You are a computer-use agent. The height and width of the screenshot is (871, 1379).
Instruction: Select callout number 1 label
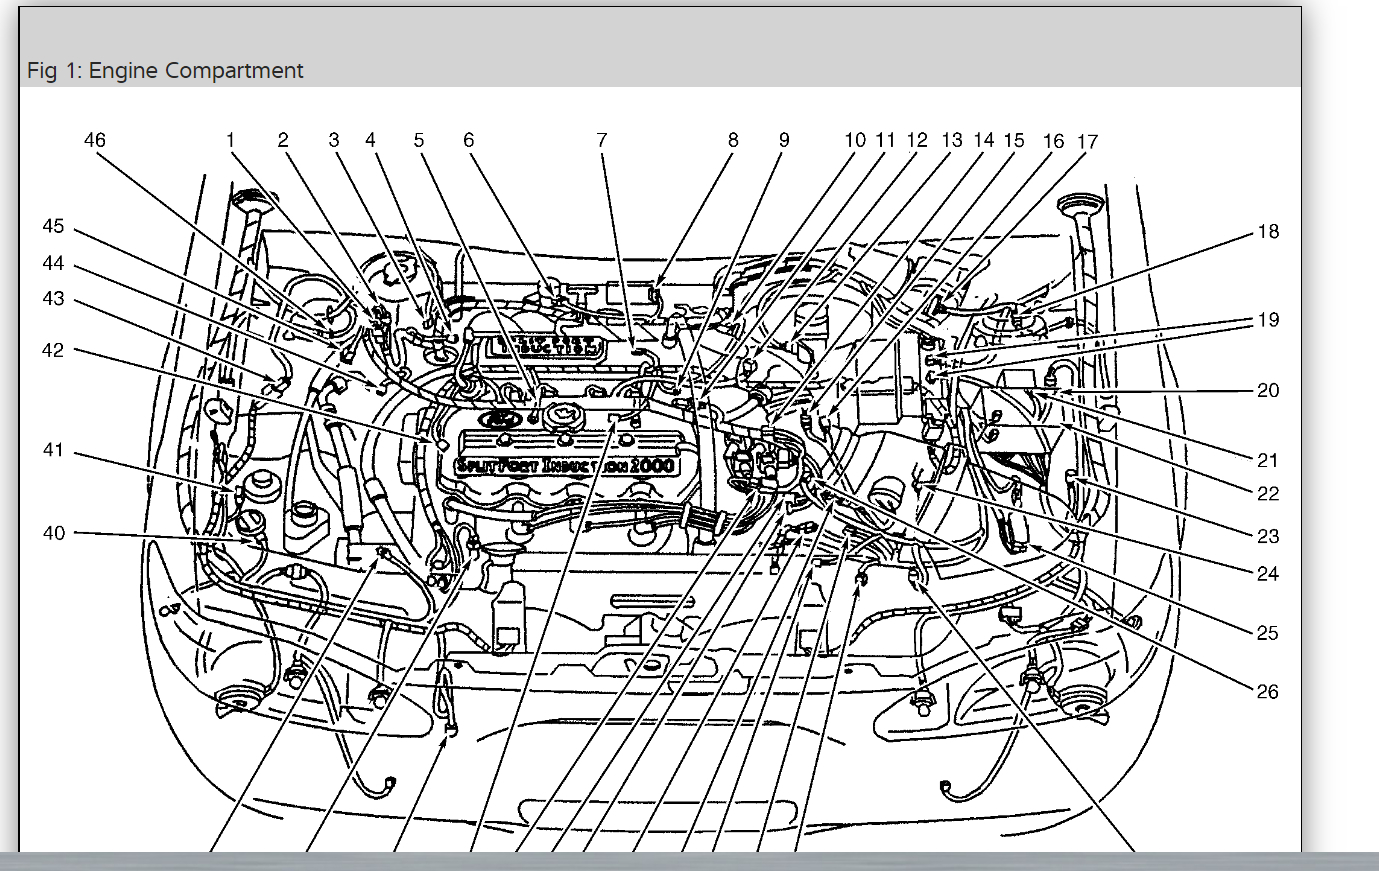(230, 140)
